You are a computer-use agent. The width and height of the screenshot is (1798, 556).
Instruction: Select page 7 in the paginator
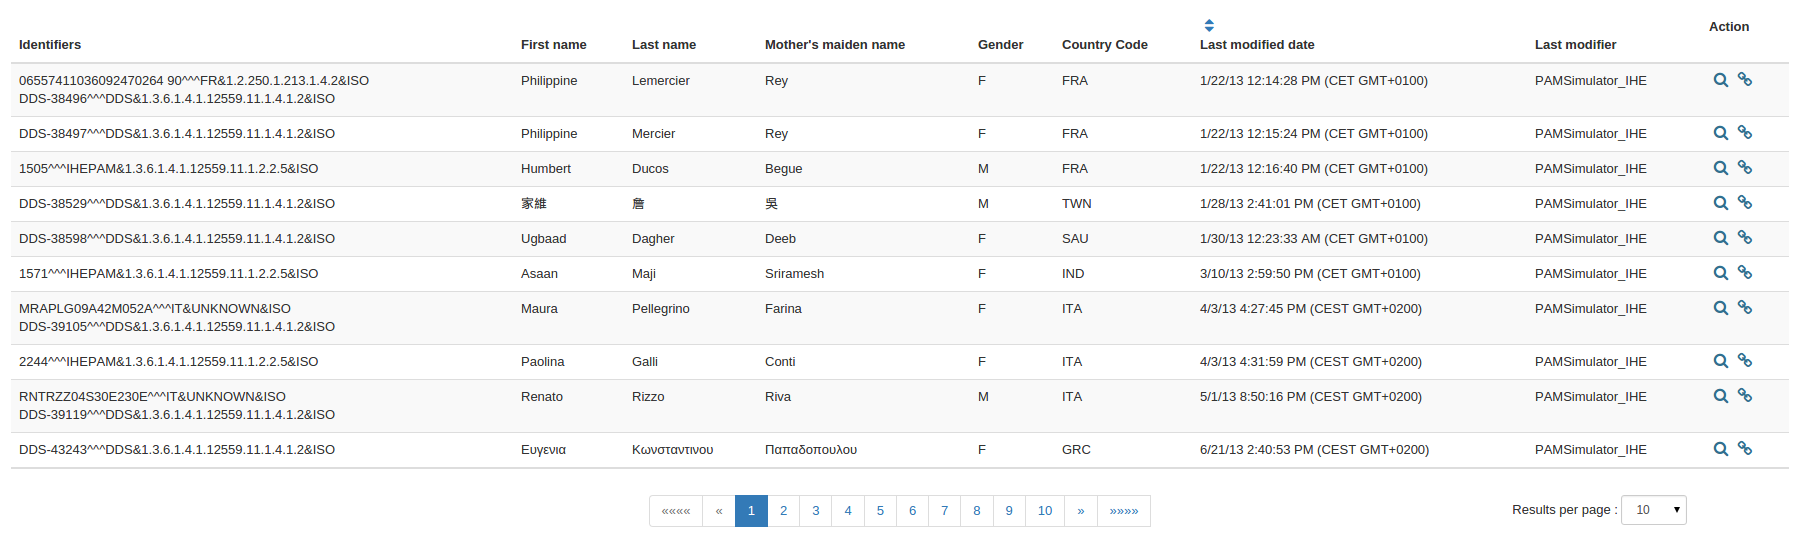[x=944, y=511]
